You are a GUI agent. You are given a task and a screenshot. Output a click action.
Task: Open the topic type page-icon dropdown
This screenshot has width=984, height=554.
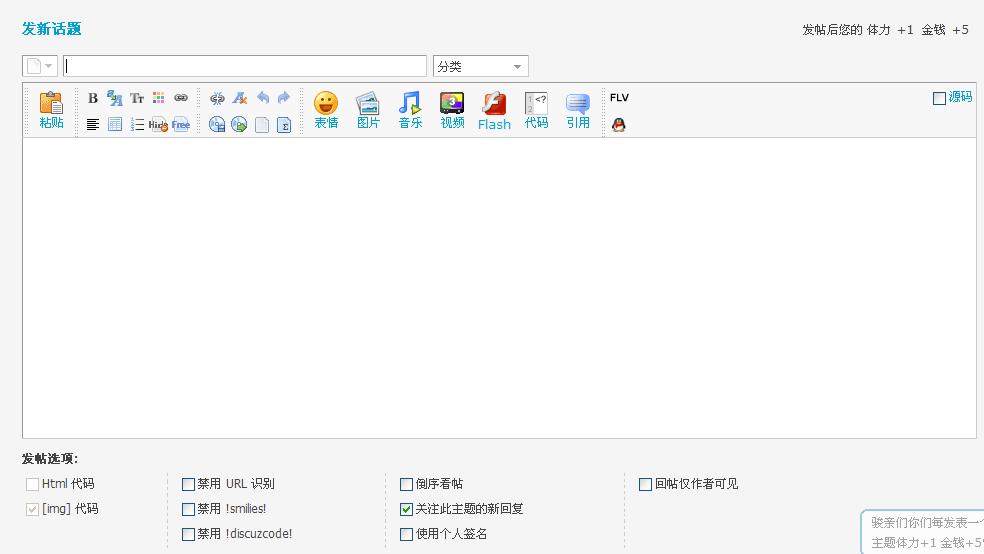pos(40,66)
